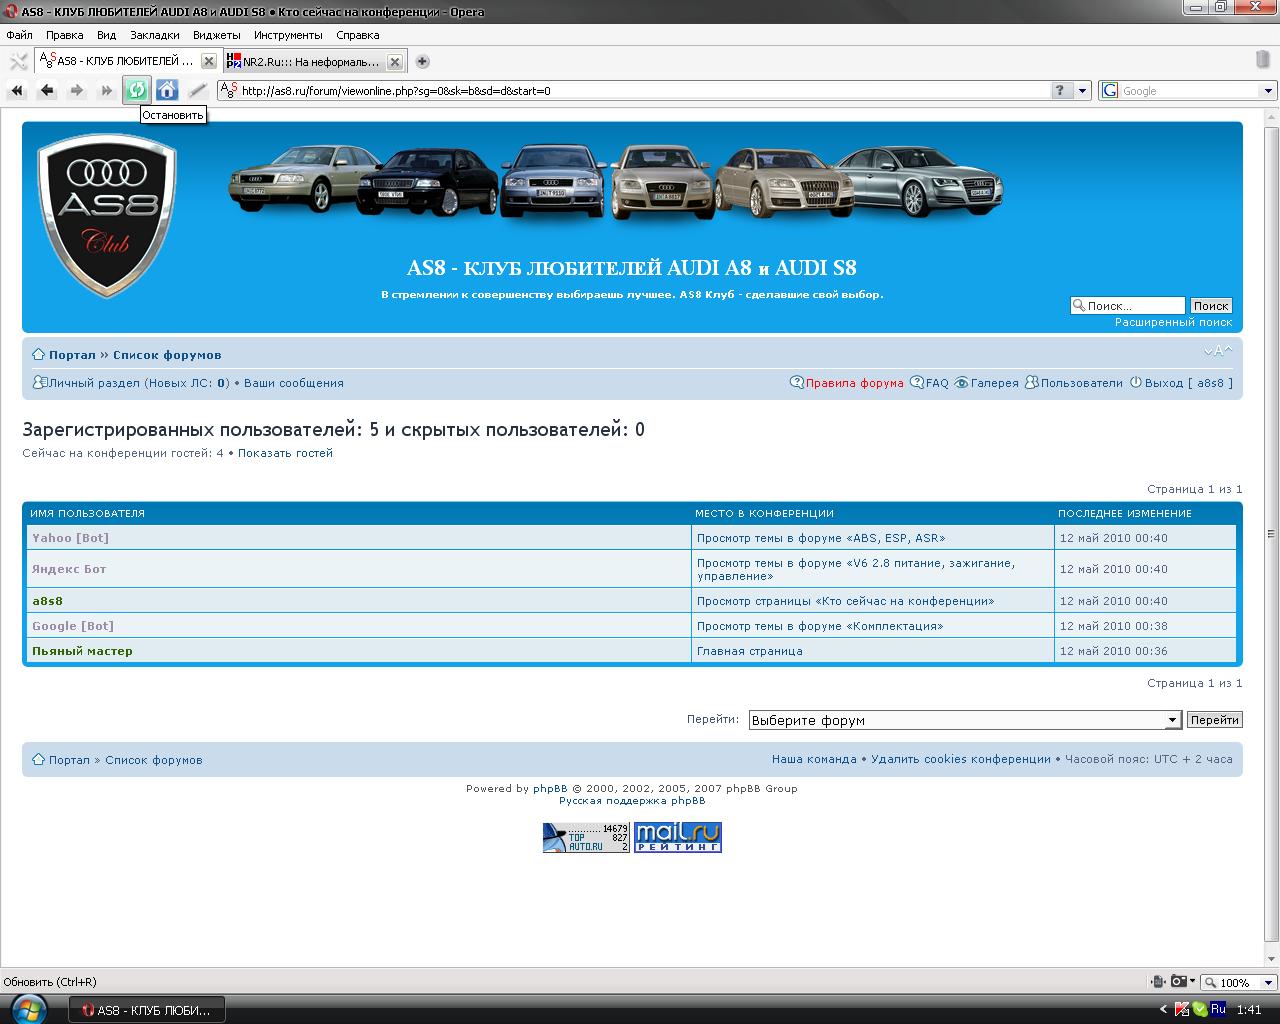Open the Закладки menu

tap(154, 35)
